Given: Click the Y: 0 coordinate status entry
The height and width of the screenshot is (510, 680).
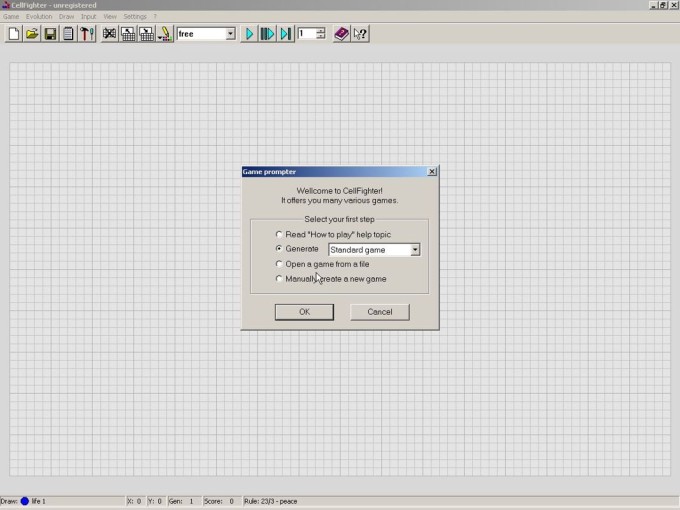Looking at the screenshot, I should [155, 501].
